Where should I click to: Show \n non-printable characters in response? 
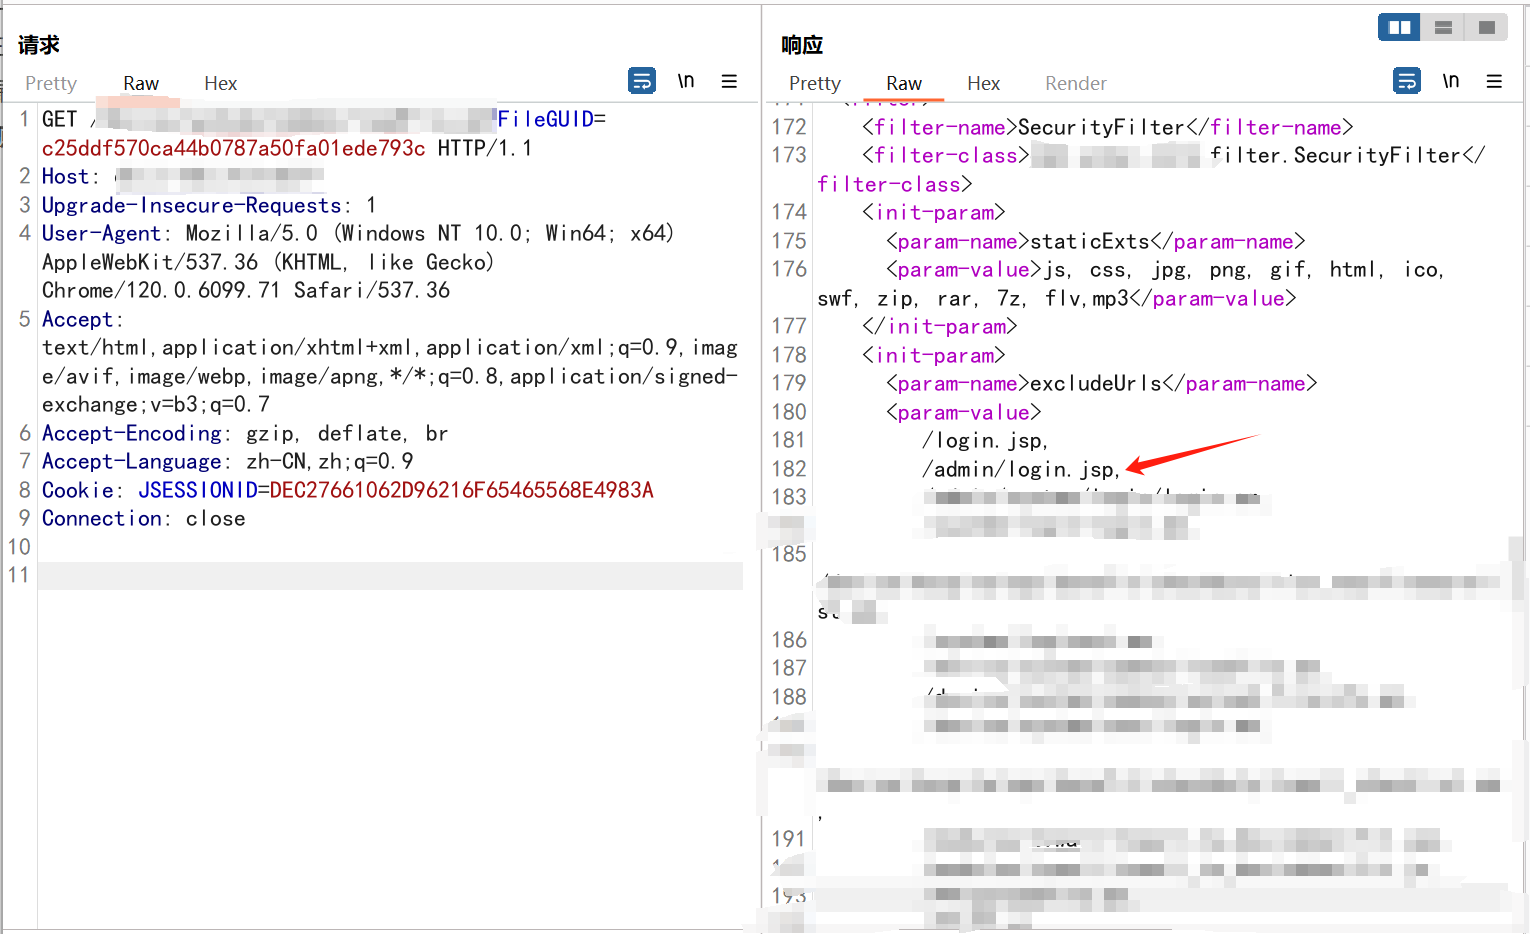pyautogui.click(x=1450, y=81)
